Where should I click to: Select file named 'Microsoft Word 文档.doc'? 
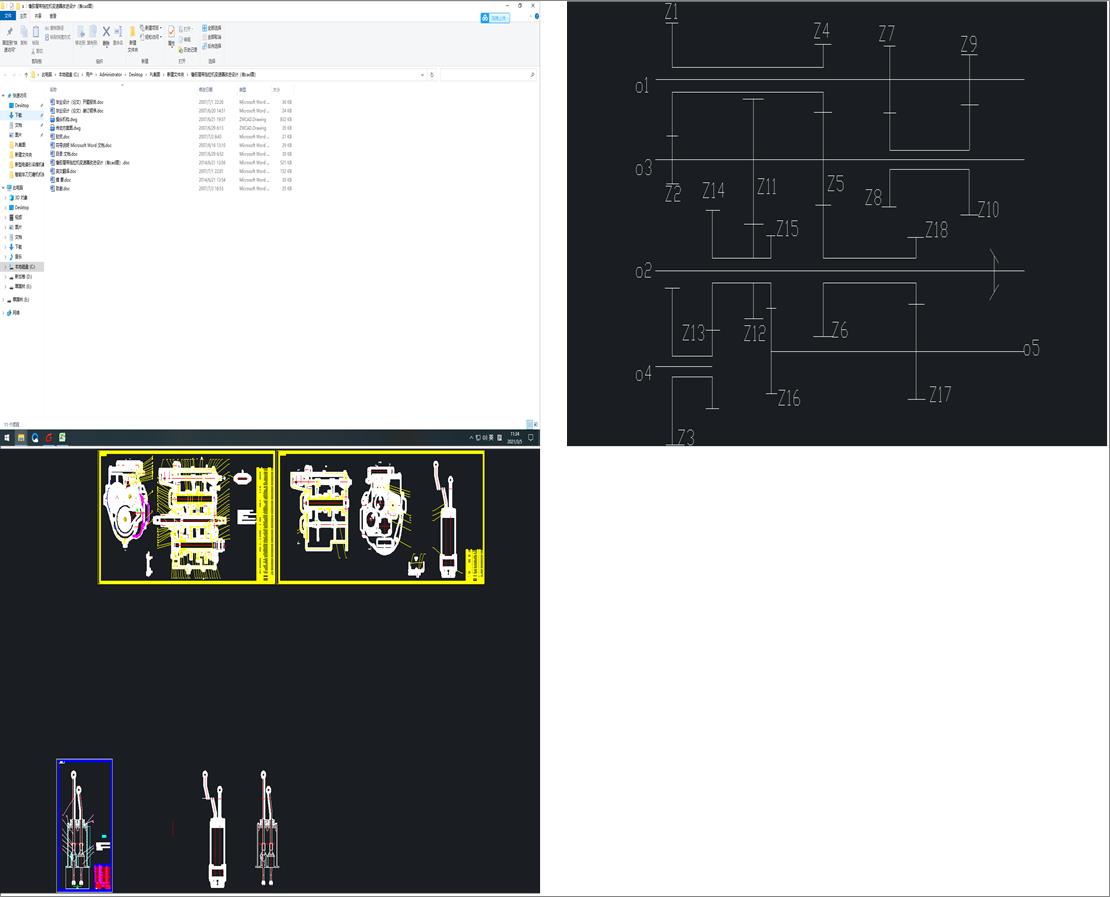click(x=81, y=145)
